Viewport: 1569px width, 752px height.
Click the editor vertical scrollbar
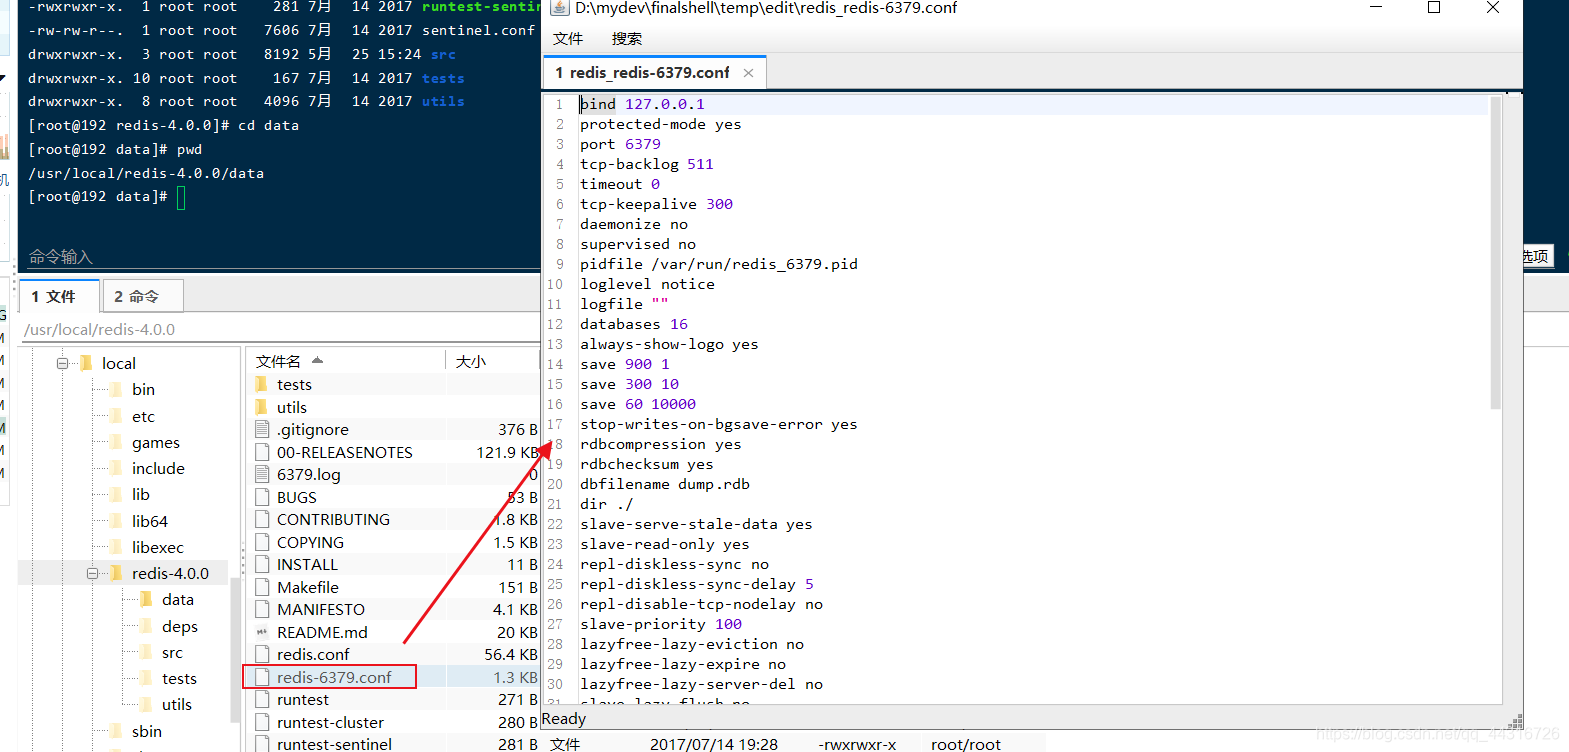coord(1495,253)
